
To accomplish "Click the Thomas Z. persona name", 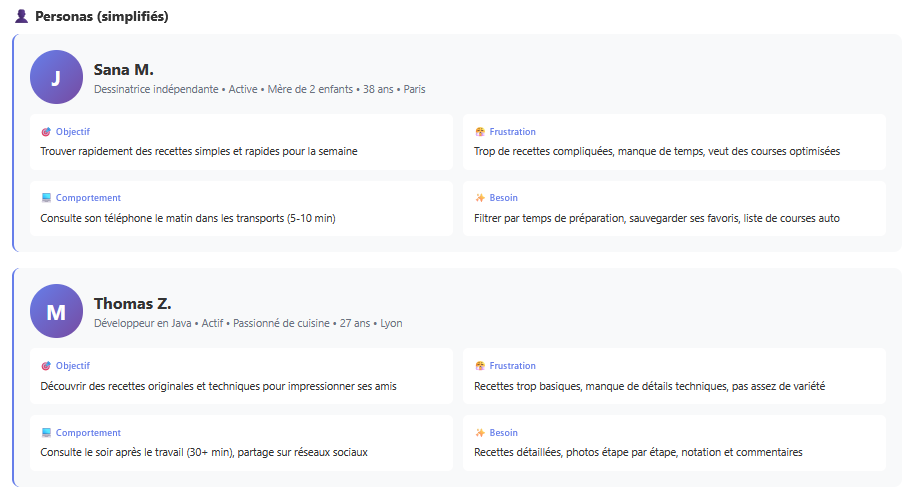I will pos(133,303).
